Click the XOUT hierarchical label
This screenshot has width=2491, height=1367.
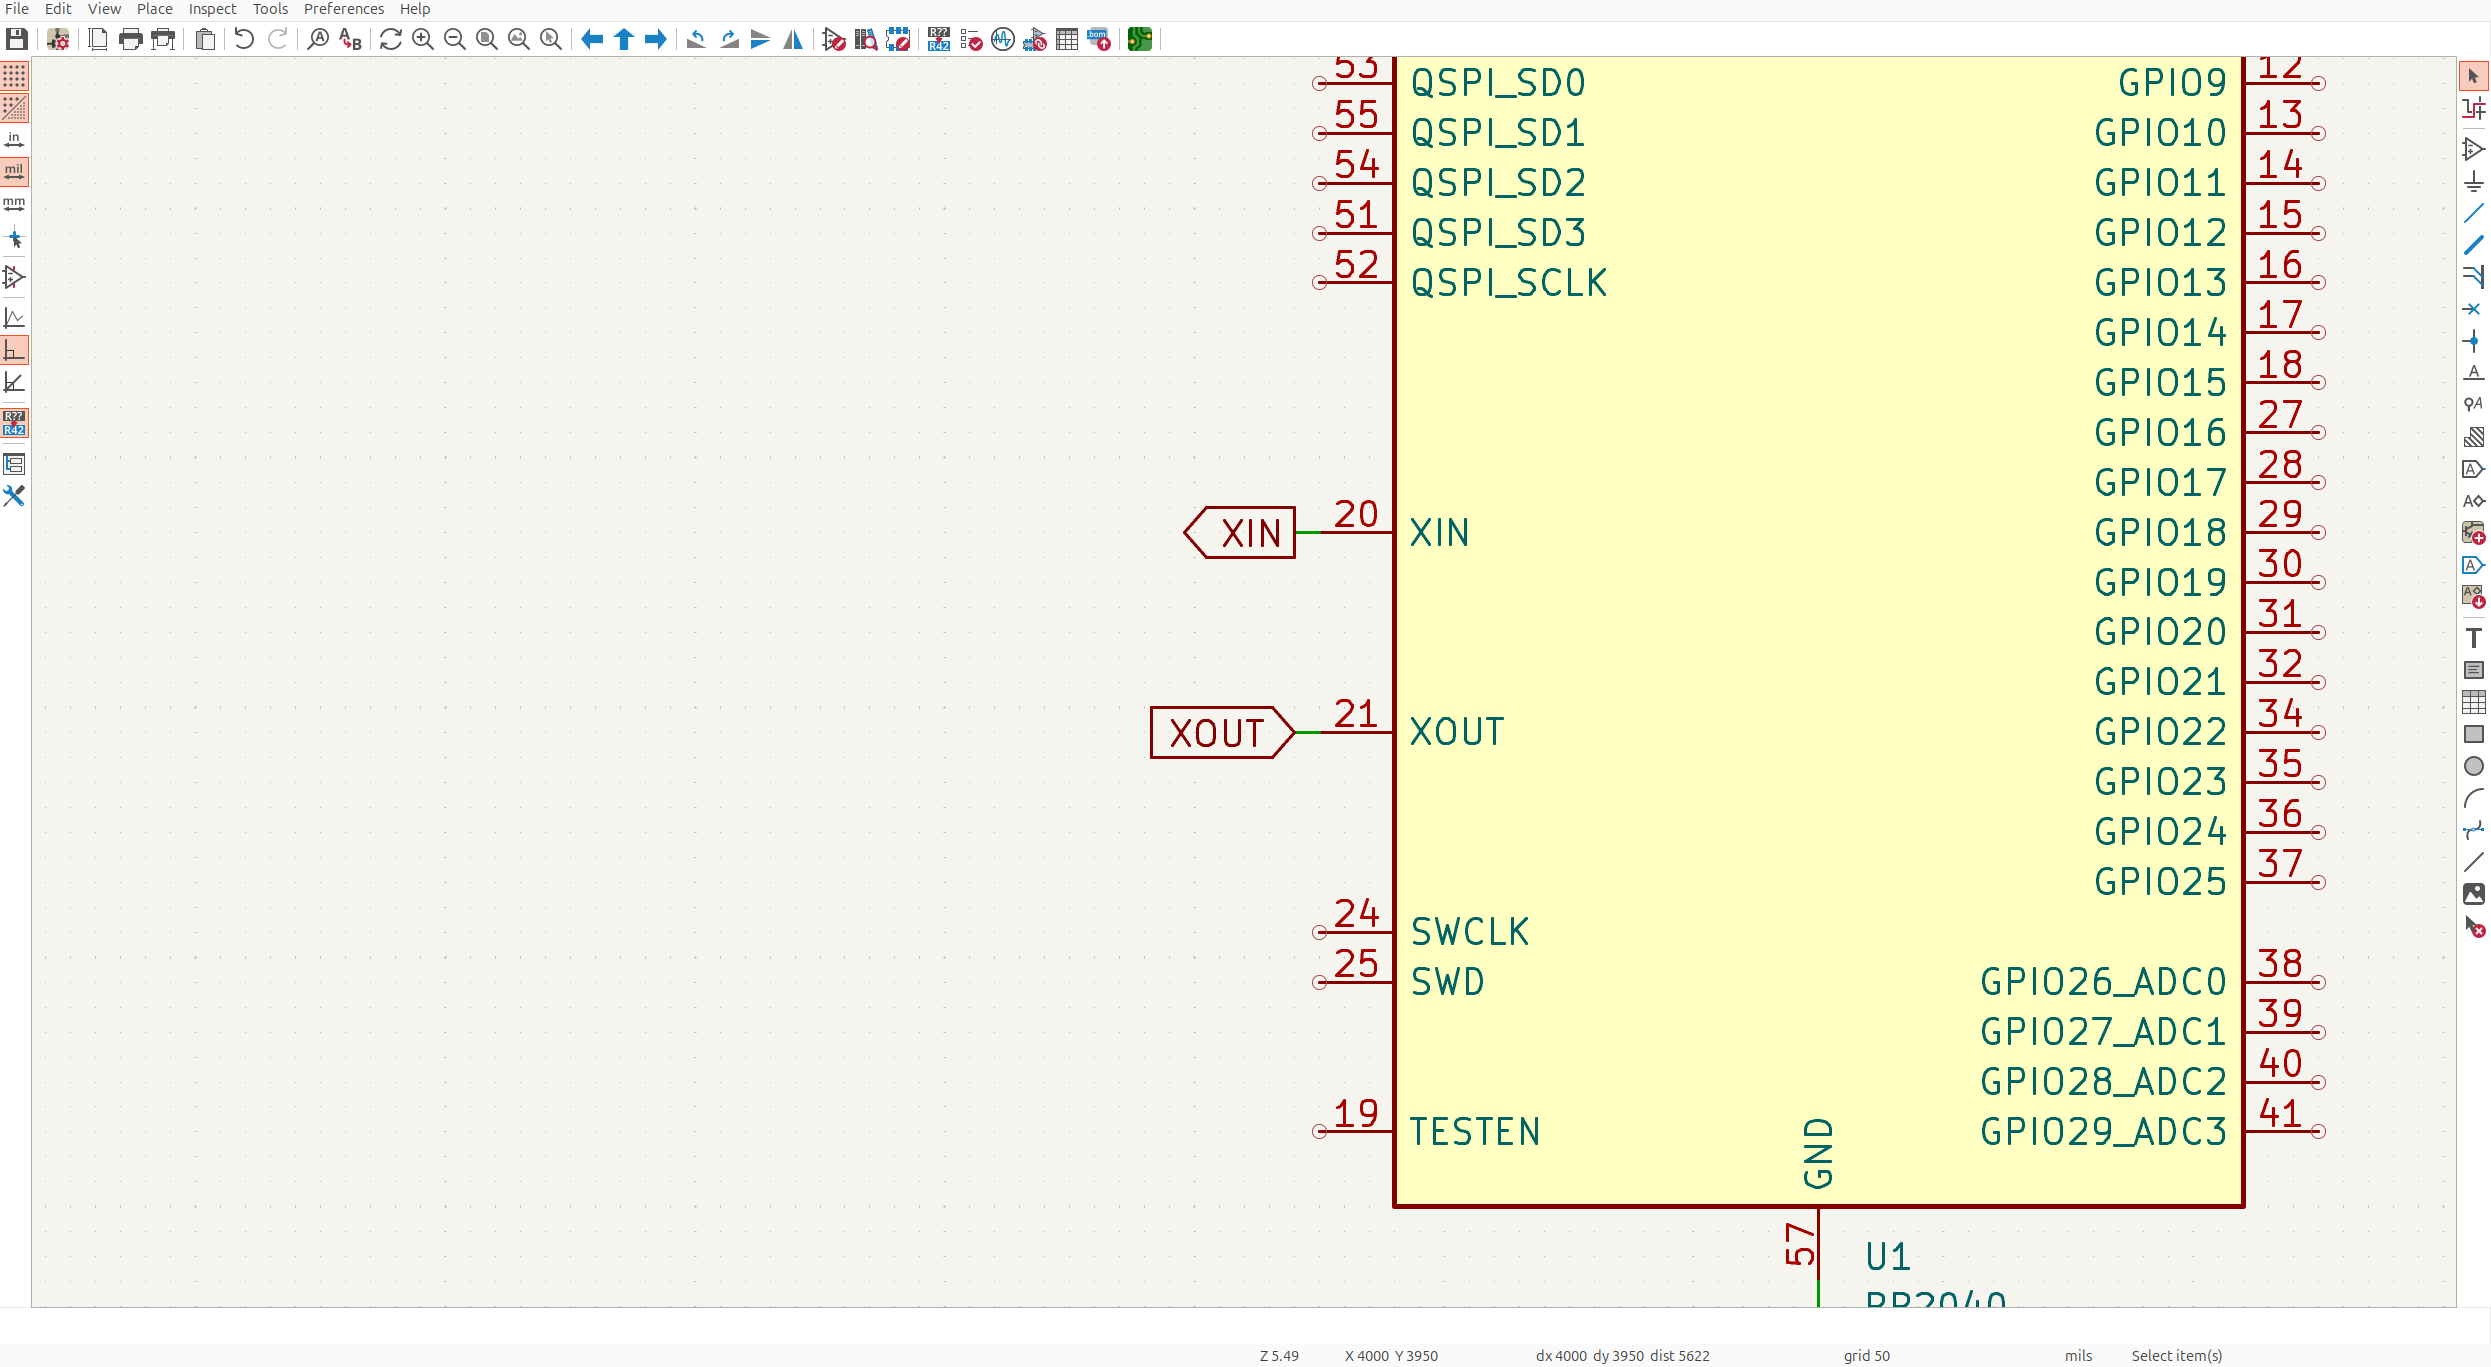coord(1220,733)
